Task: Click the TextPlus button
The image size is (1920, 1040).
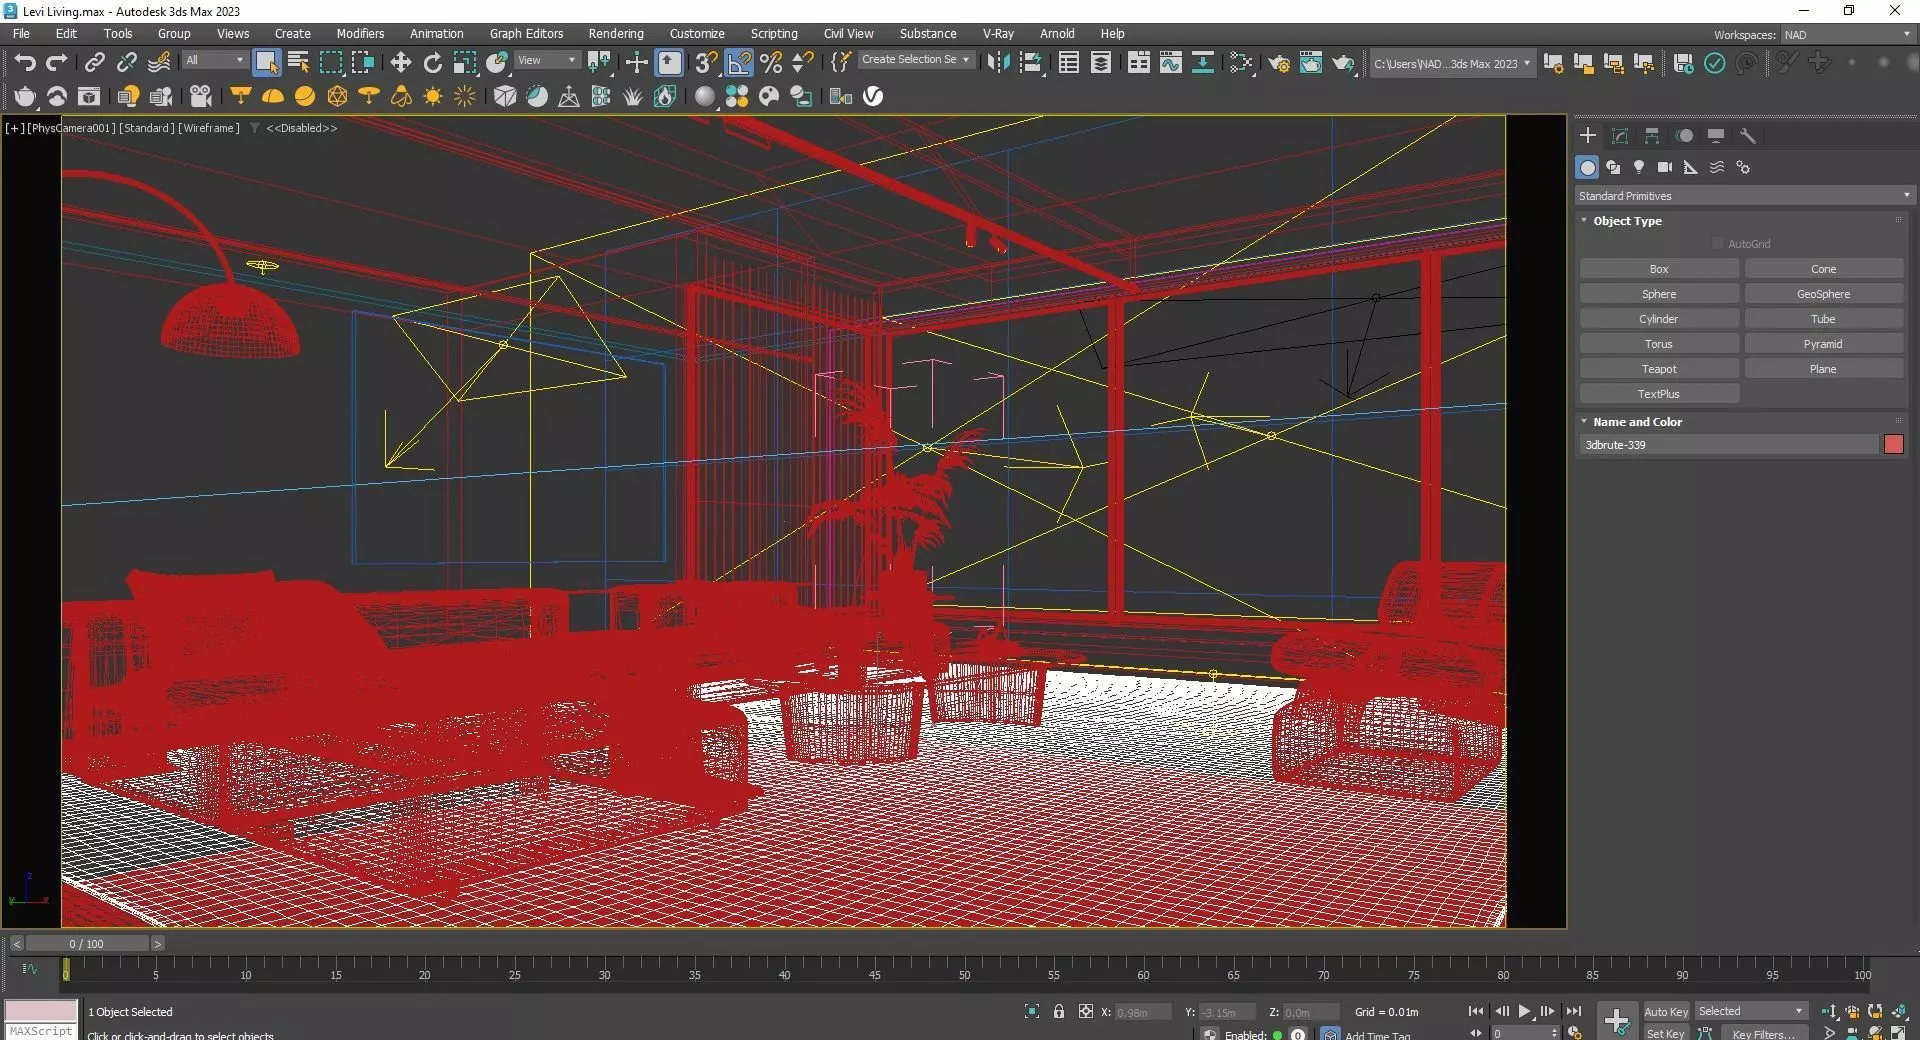Action: [x=1659, y=394]
